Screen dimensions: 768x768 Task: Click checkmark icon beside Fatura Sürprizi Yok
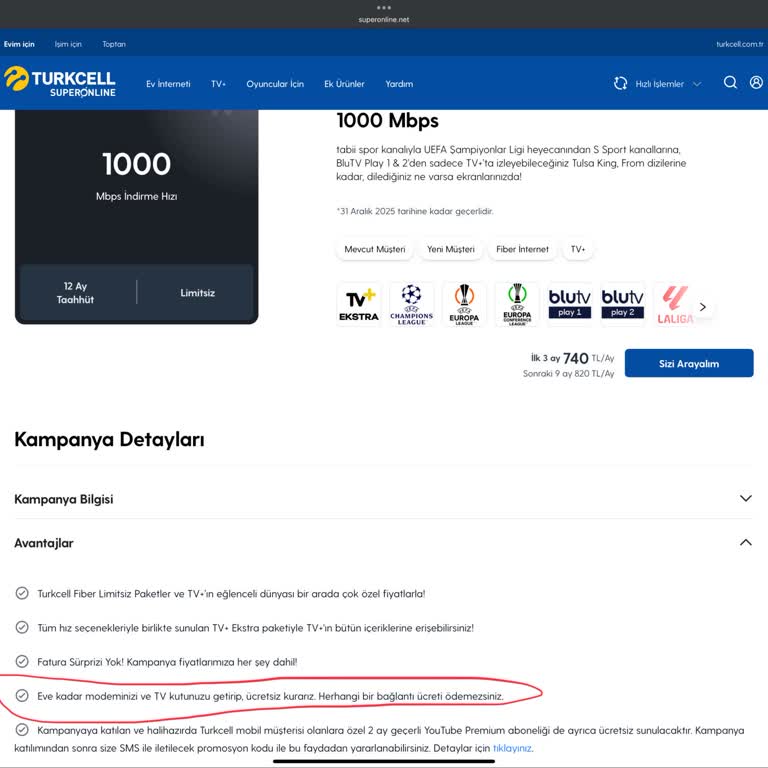(22, 661)
